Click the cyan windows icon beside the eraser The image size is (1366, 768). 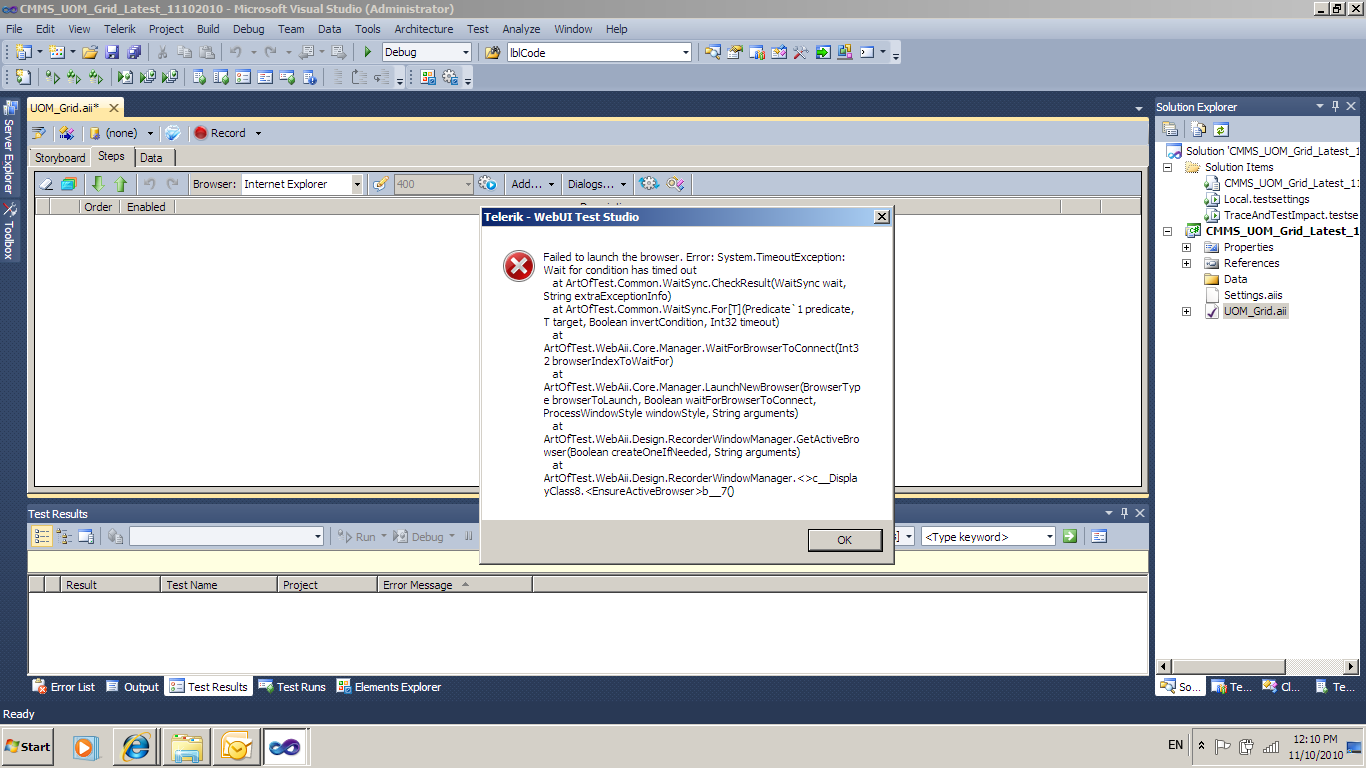click(69, 184)
